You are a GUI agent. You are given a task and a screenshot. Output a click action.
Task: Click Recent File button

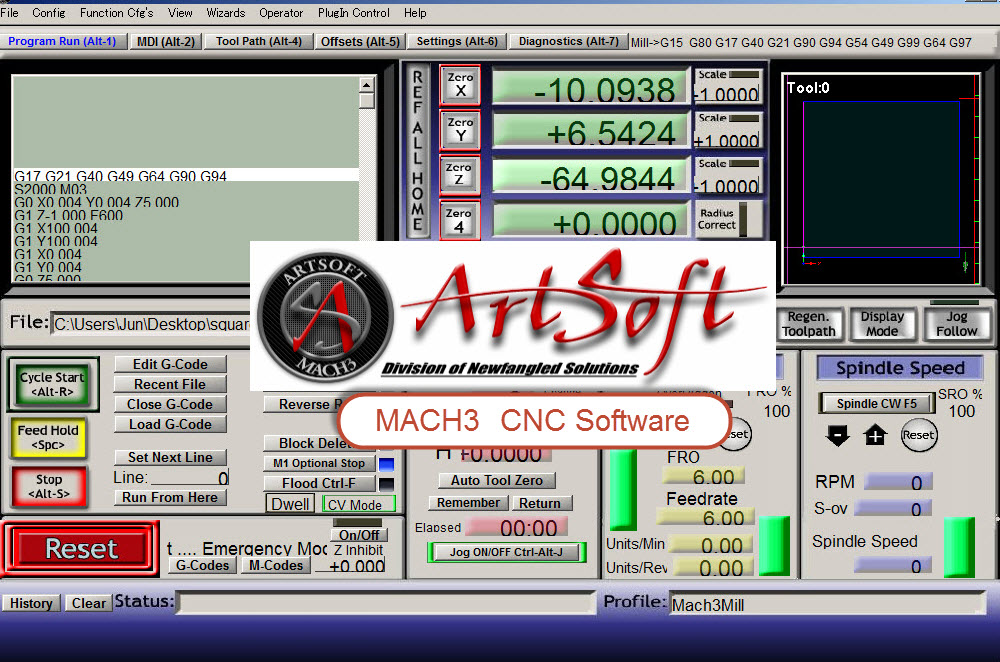coord(170,385)
